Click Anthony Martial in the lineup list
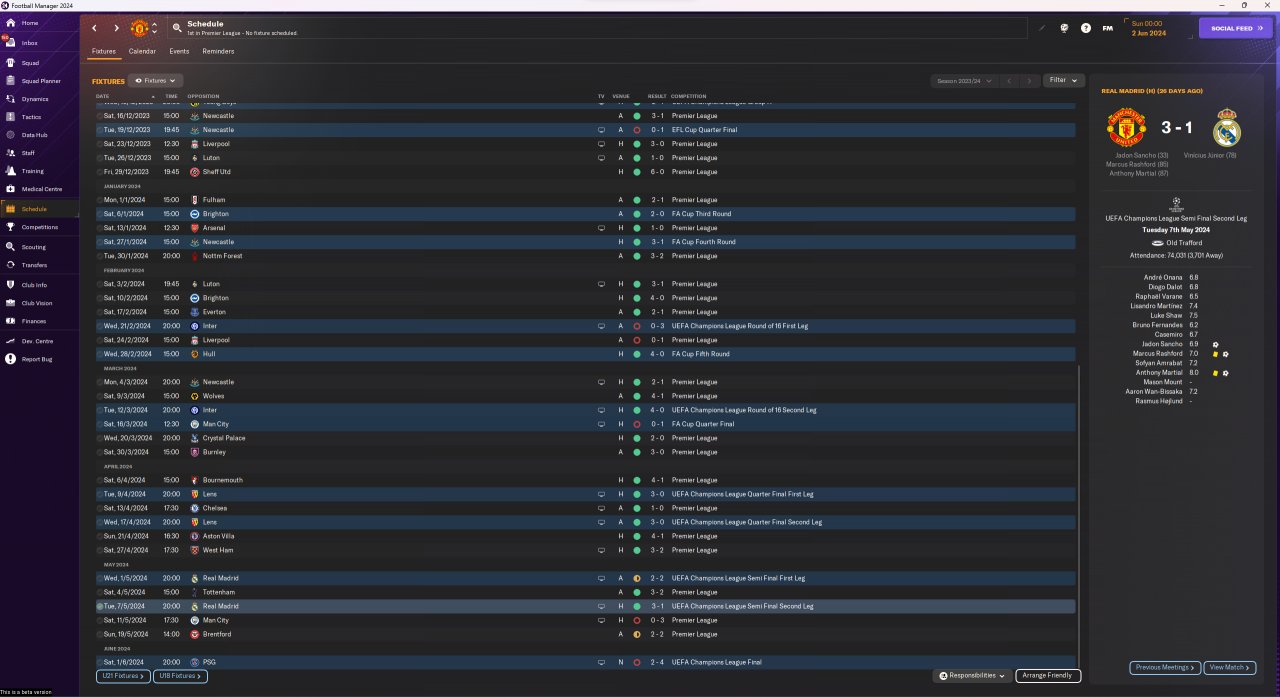This screenshot has height=697, width=1280. (x=1159, y=373)
